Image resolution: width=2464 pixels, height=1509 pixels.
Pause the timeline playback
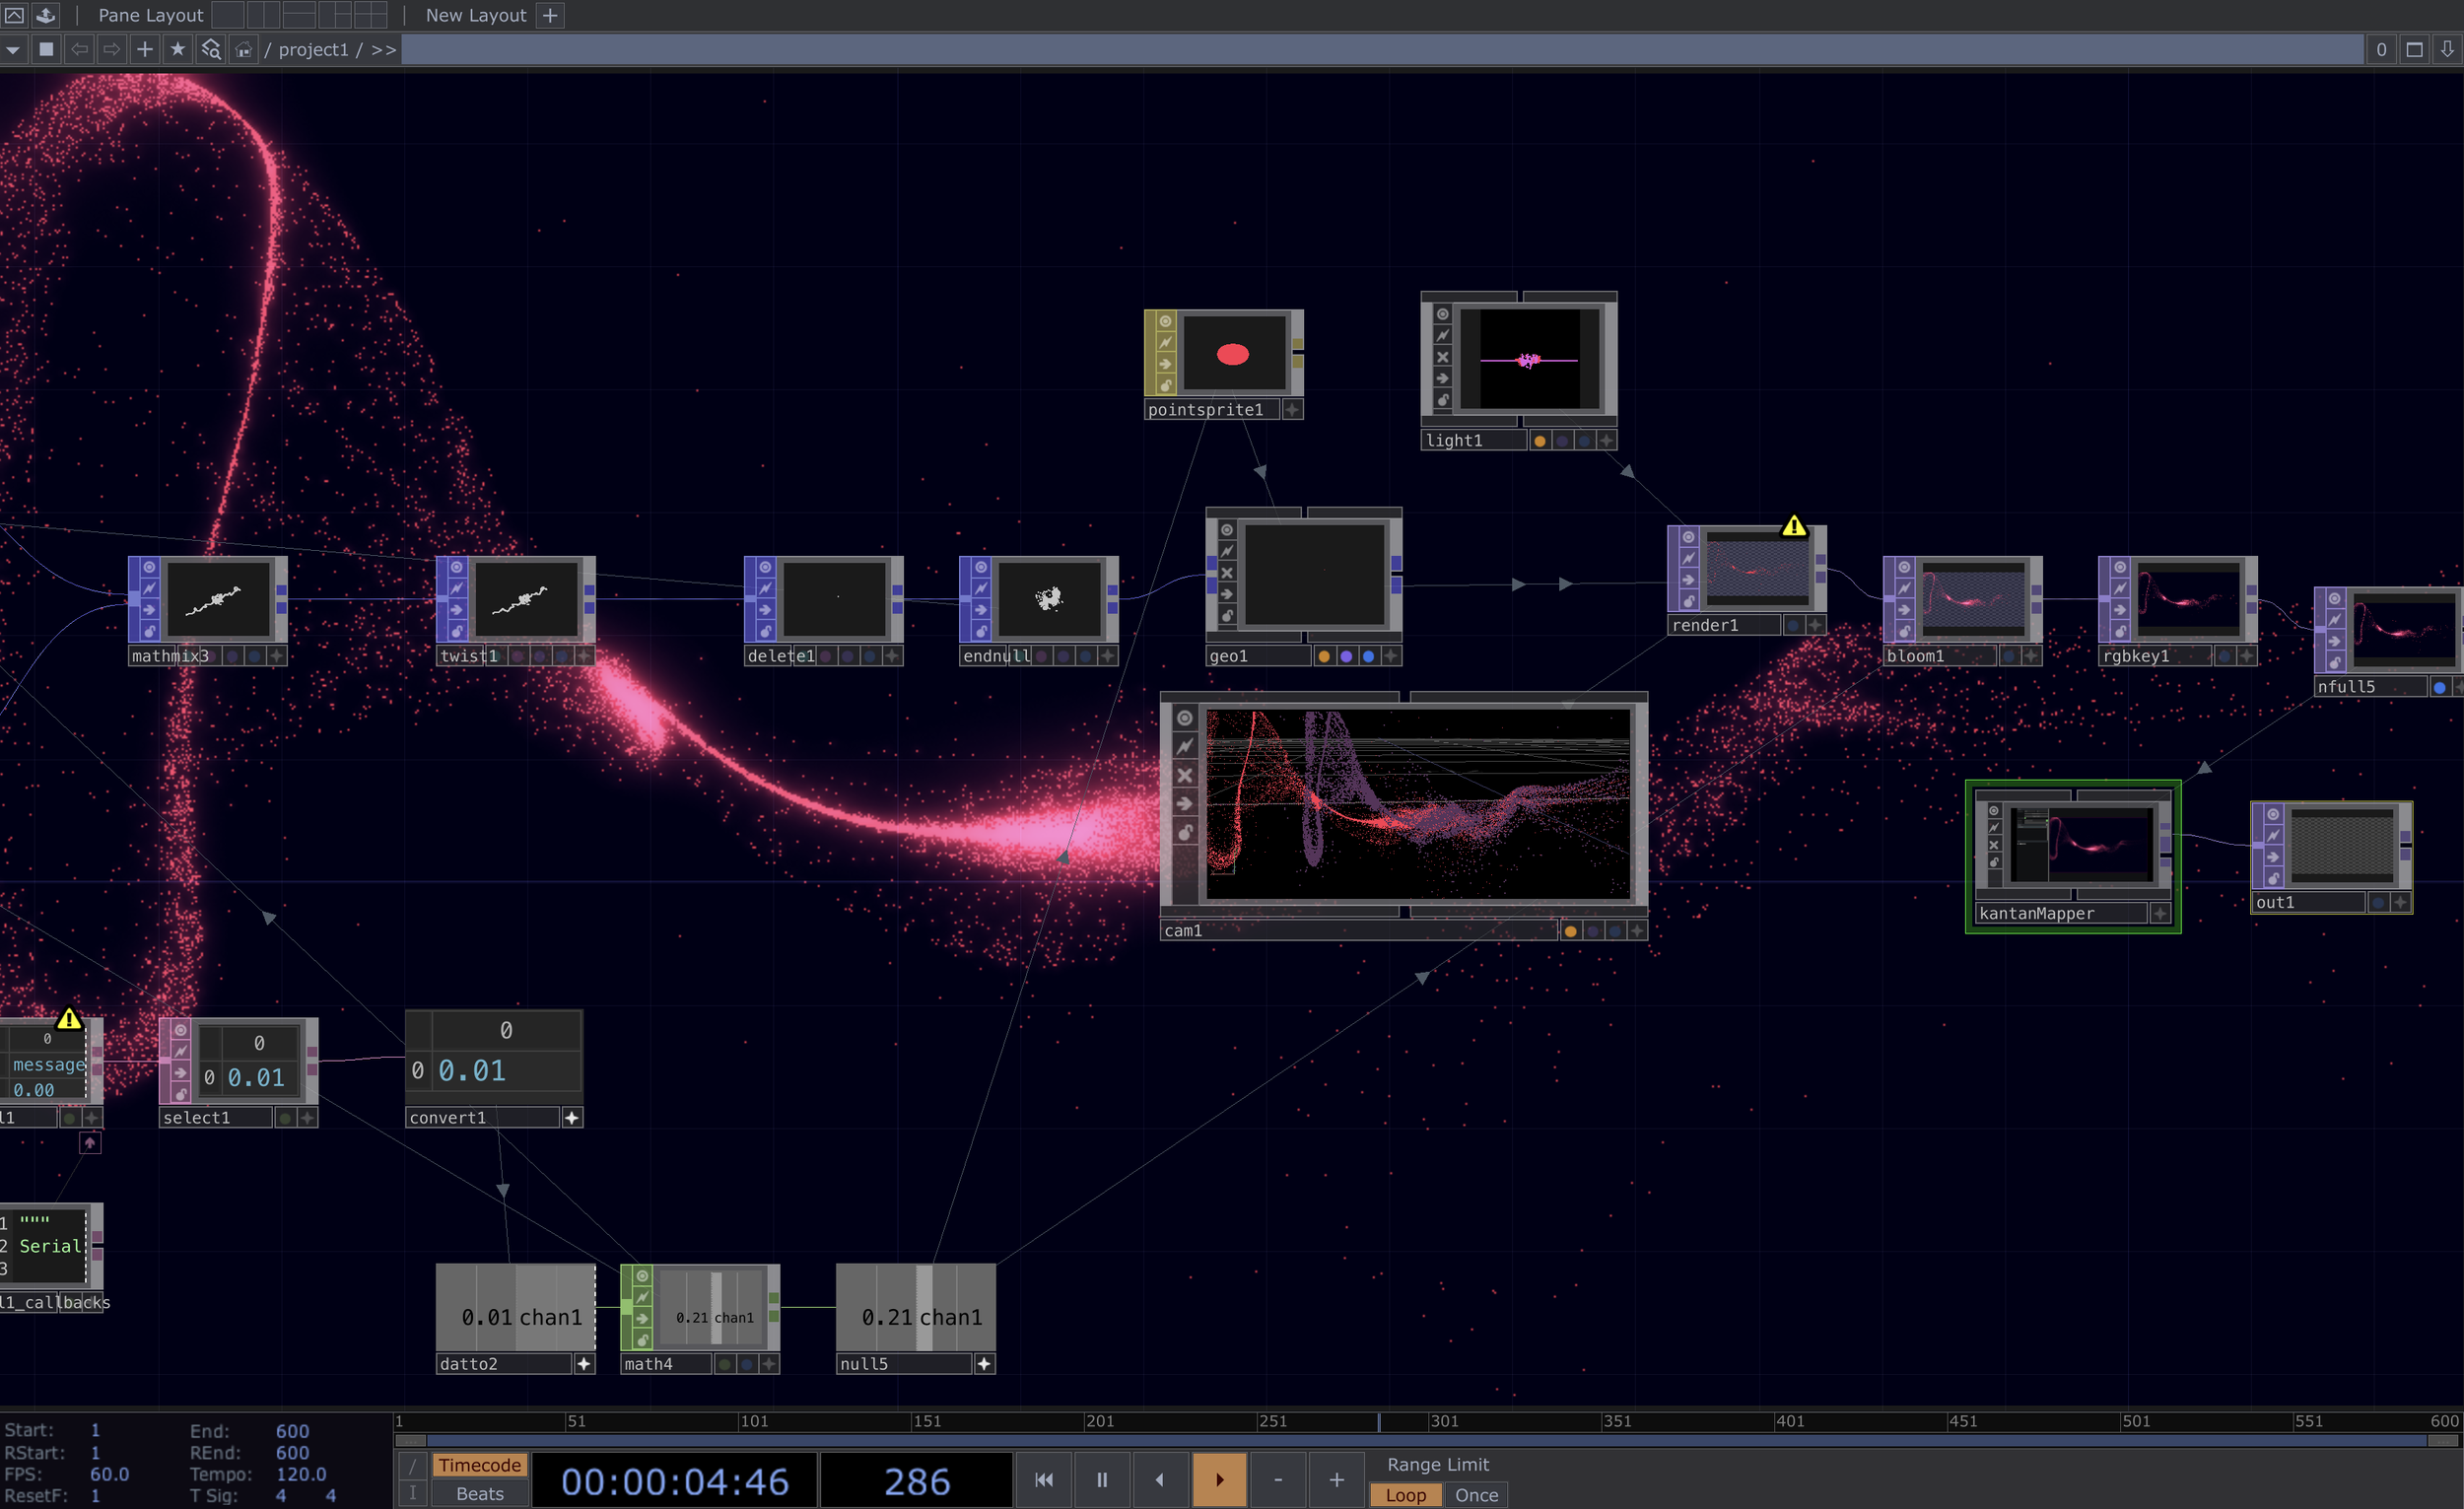tap(1101, 1479)
